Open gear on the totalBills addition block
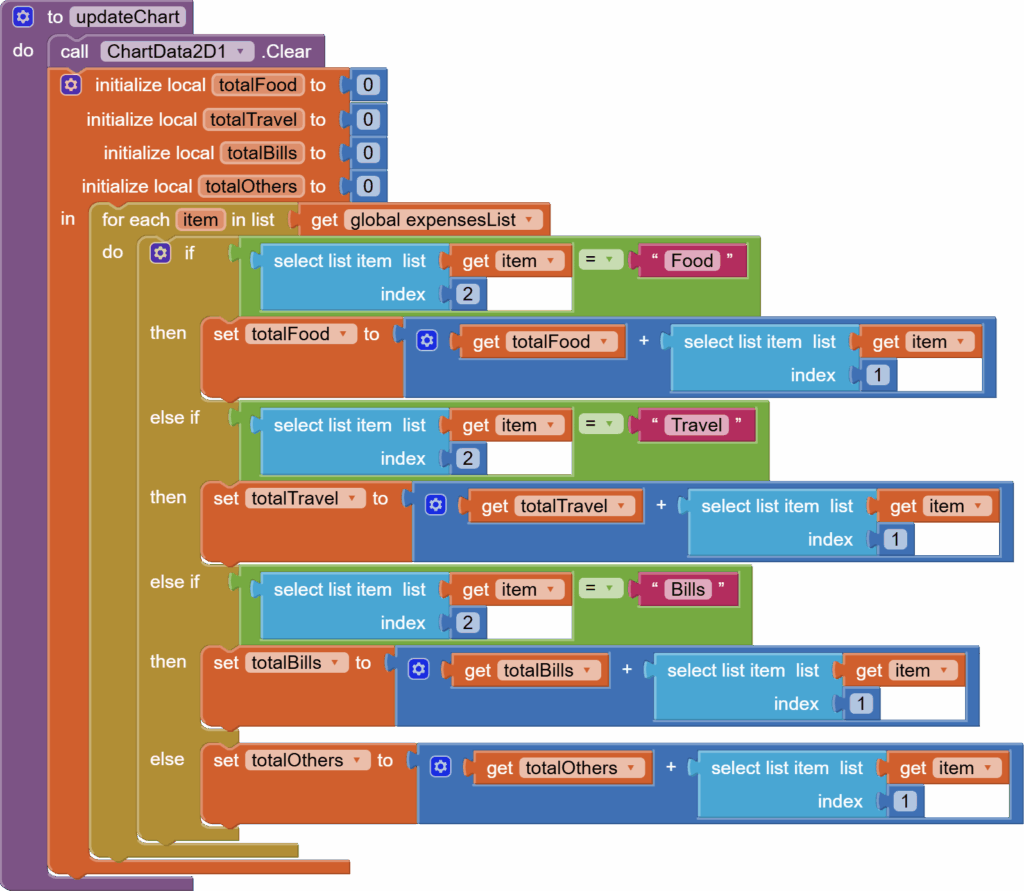Viewport: 1024px width, 891px height. (419, 669)
